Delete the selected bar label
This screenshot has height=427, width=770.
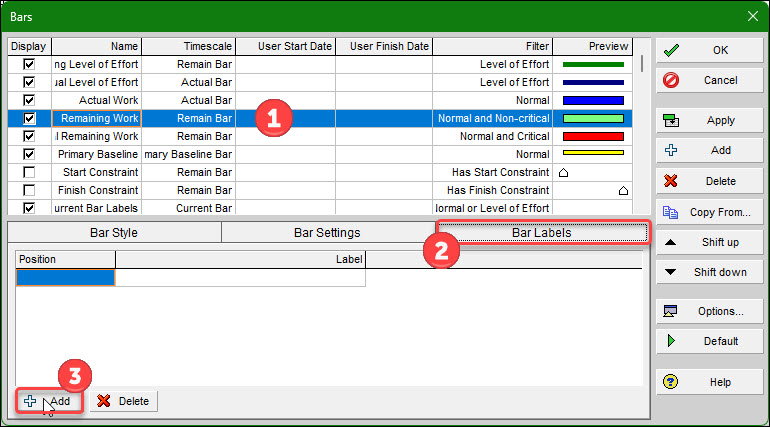(x=123, y=401)
